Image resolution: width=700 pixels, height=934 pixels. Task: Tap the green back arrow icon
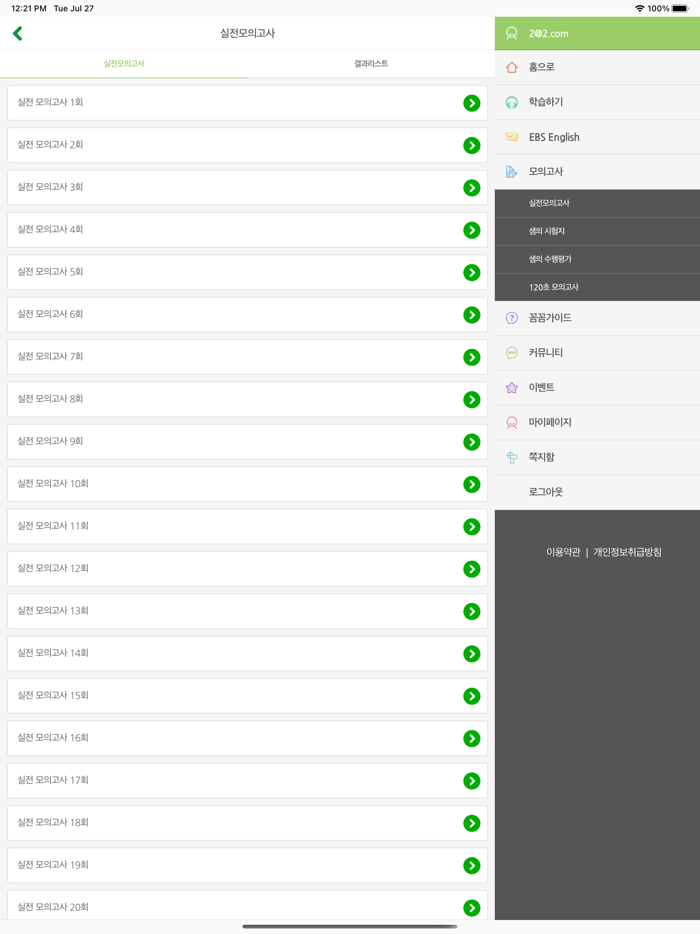pos(18,33)
